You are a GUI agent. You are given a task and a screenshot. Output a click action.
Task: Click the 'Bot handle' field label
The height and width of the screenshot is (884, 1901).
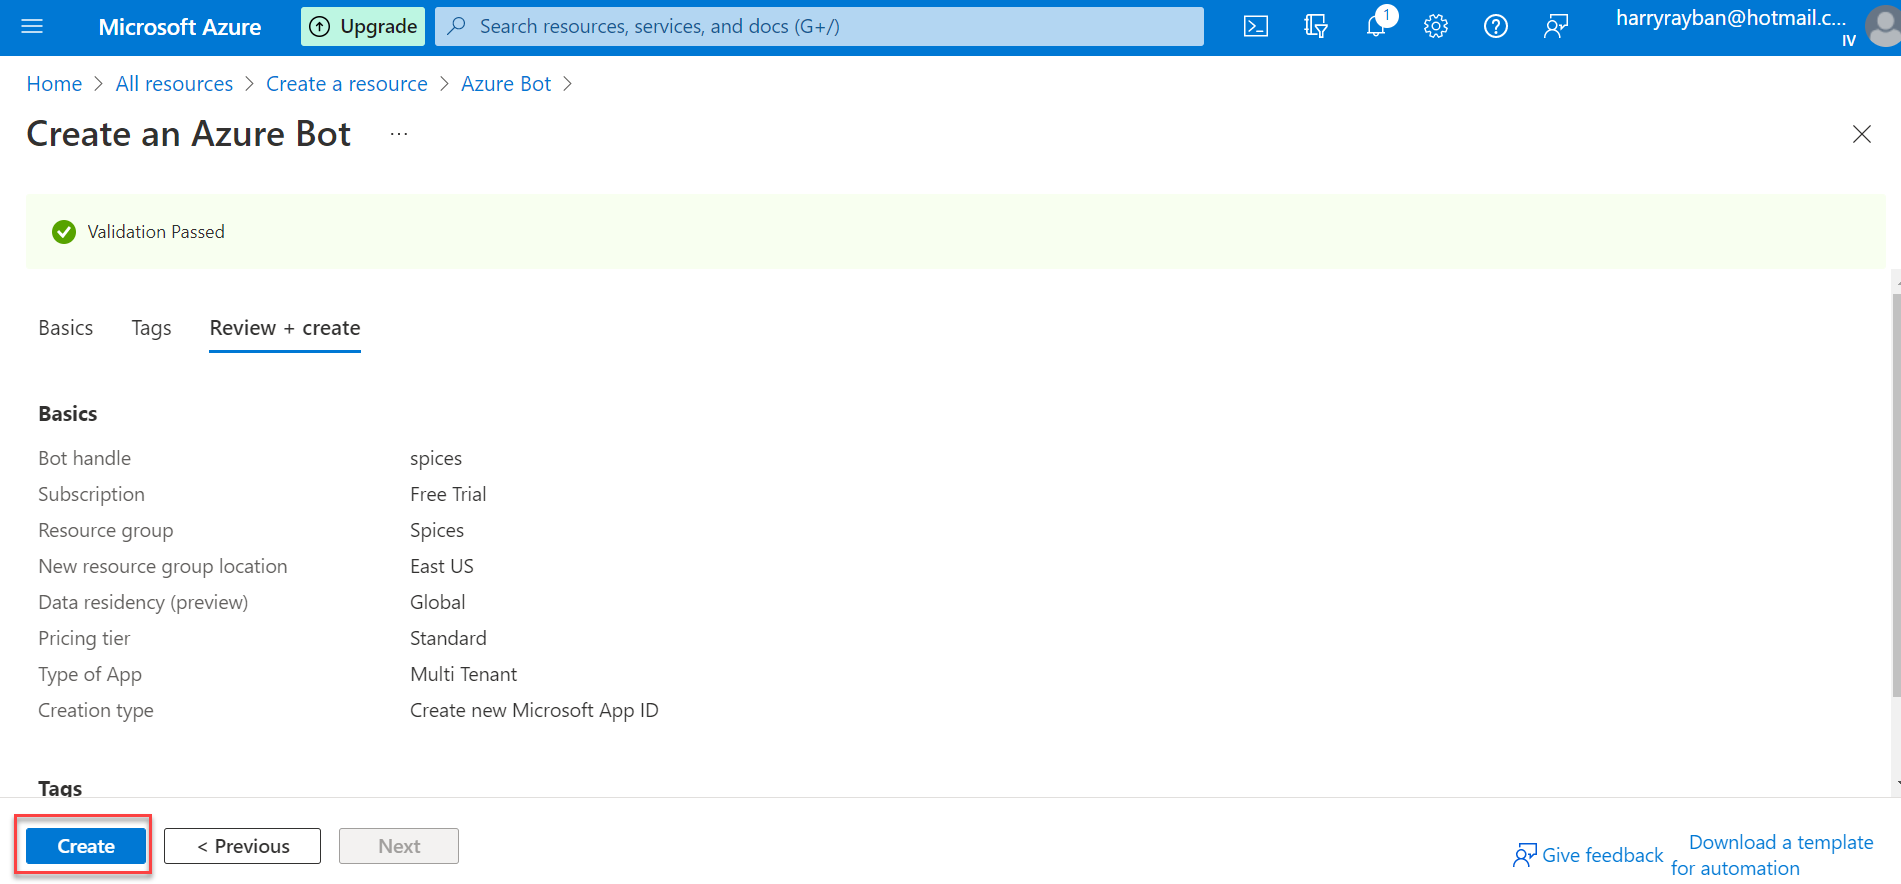[x=85, y=458]
